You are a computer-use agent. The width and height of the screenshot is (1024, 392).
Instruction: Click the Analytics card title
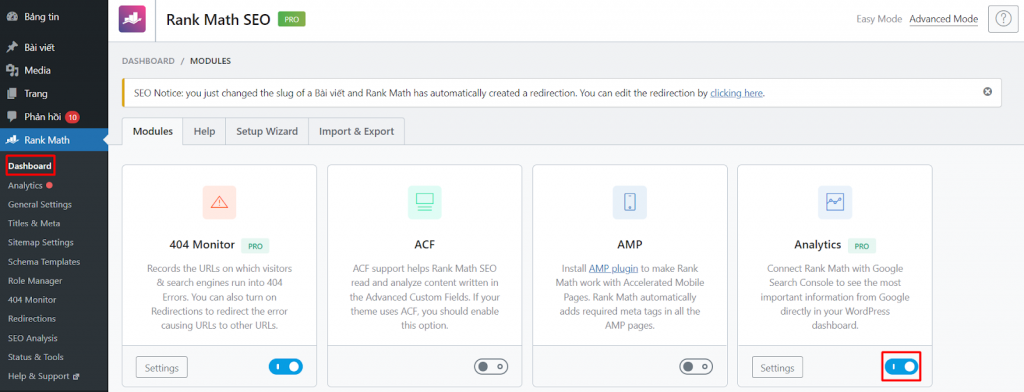pyautogui.click(x=818, y=245)
